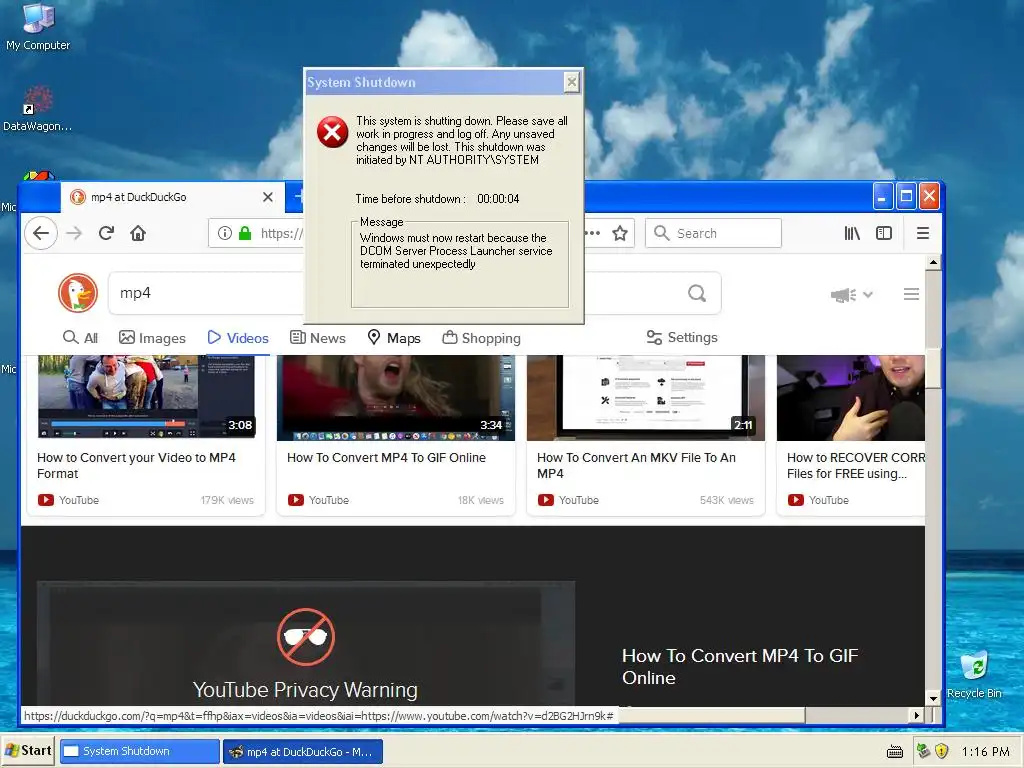Switch to the News search tab

pos(317,338)
